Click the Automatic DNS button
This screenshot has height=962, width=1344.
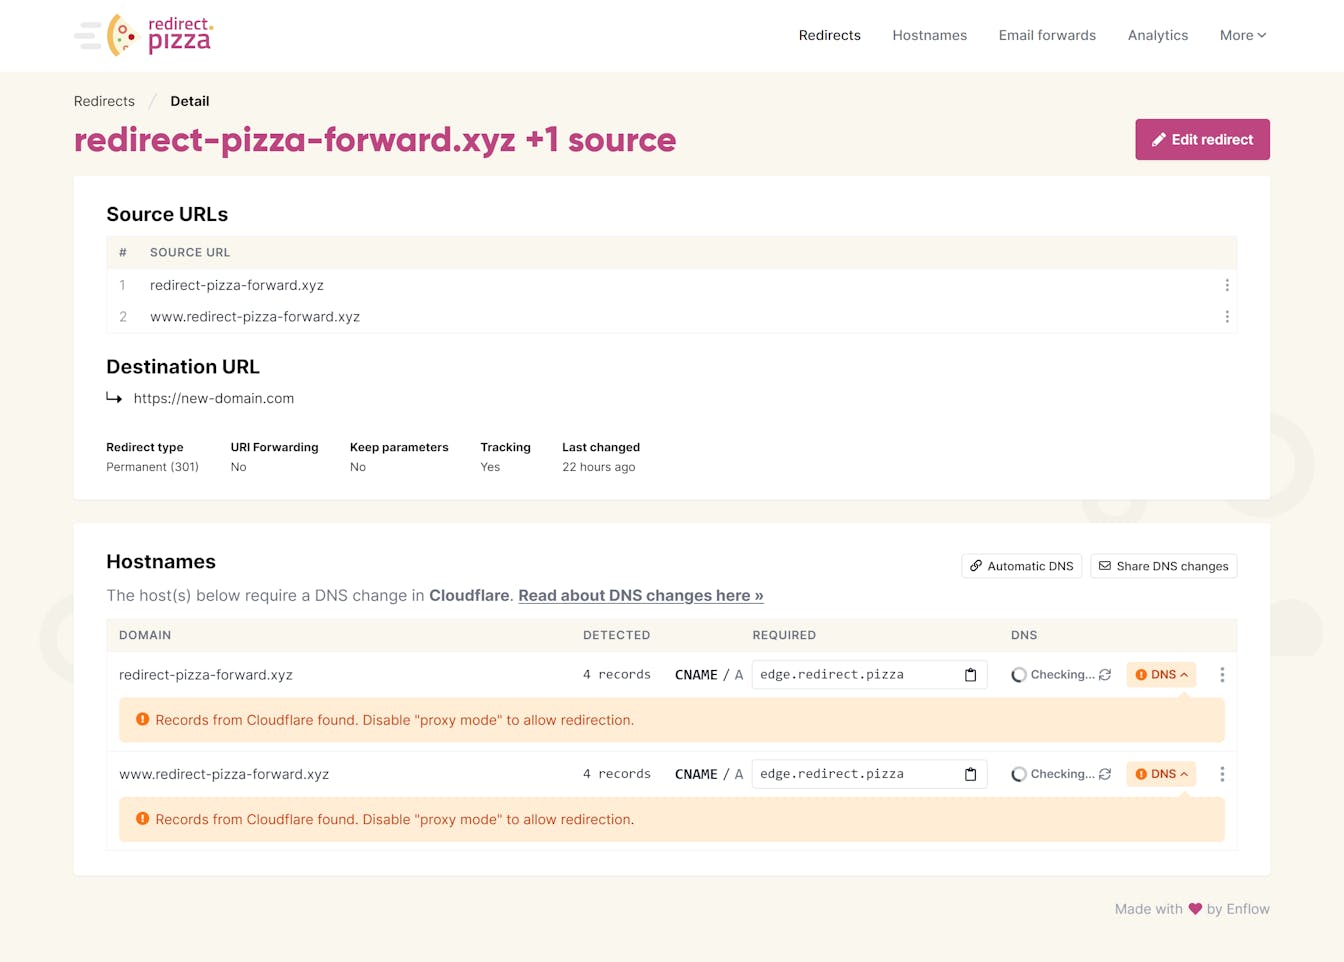pyautogui.click(x=1021, y=566)
